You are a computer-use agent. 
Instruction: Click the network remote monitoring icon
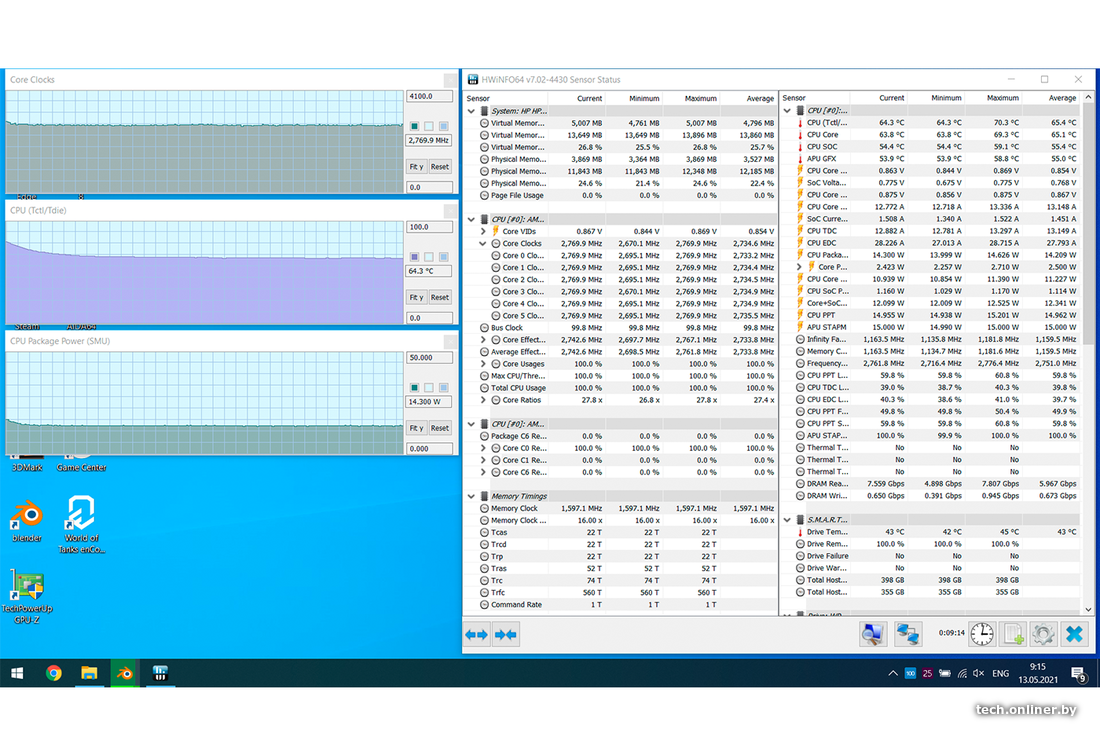point(908,634)
